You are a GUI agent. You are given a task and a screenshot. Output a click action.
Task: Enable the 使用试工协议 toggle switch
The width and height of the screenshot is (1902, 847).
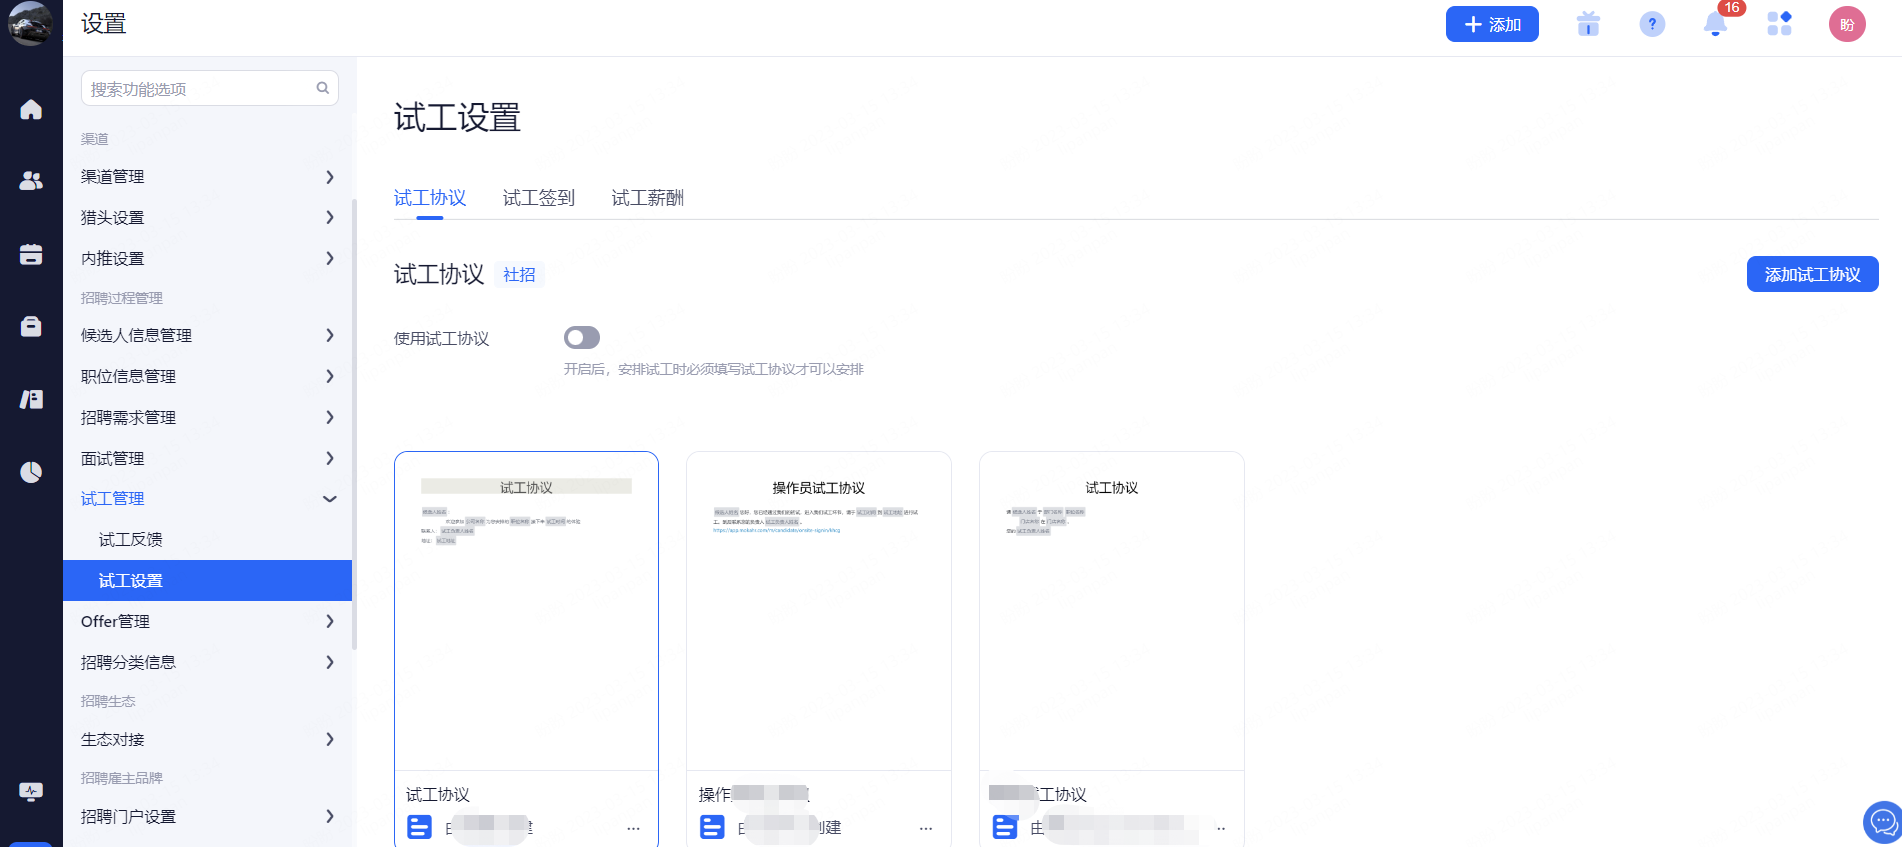(581, 338)
